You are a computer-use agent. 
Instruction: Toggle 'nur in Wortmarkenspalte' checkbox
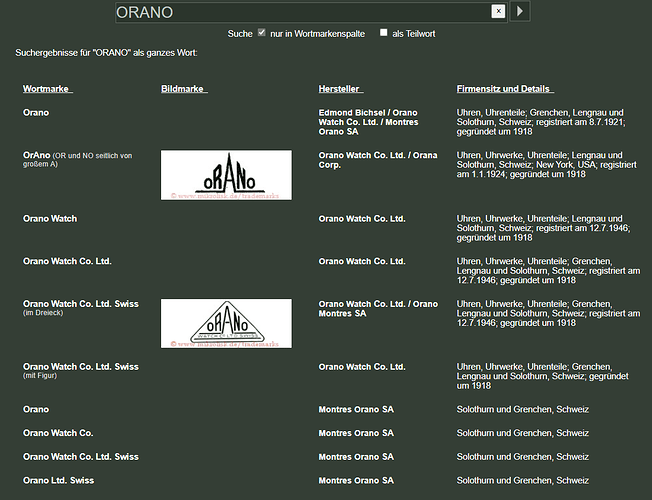click(262, 32)
